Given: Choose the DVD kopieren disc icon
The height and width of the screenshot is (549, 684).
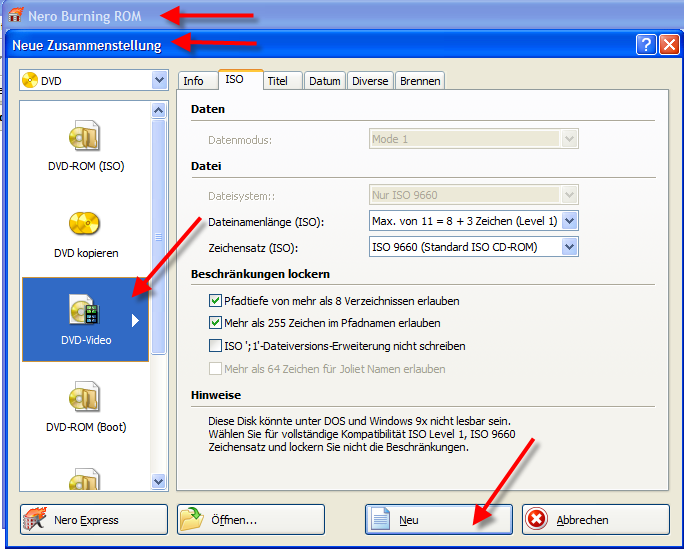Looking at the screenshot, I should pos(85,223).
